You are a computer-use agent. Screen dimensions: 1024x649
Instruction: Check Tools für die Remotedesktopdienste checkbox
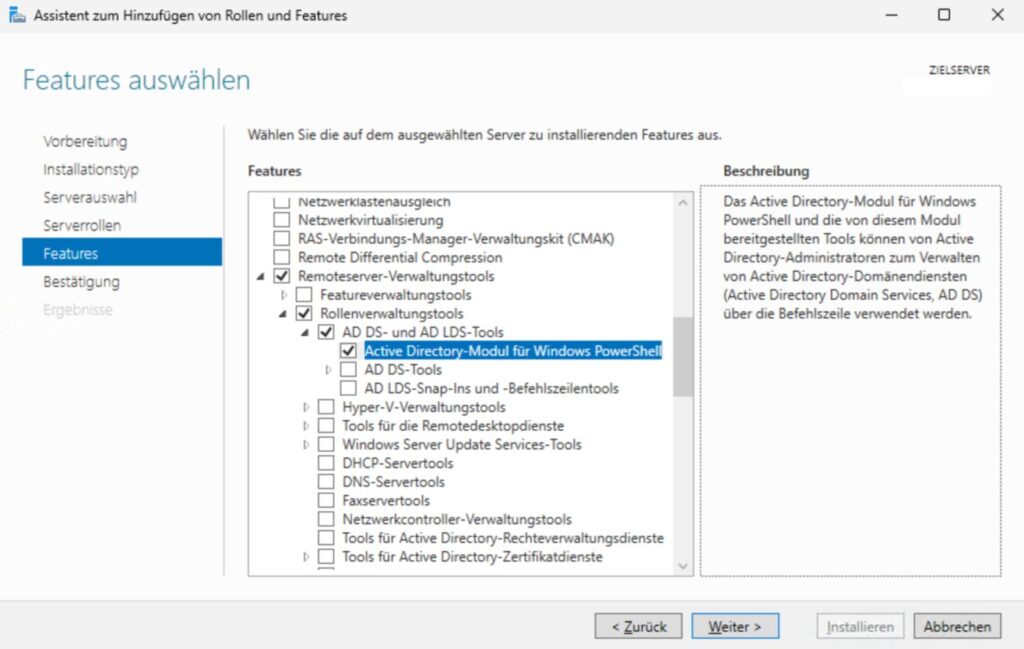point(326,426)
